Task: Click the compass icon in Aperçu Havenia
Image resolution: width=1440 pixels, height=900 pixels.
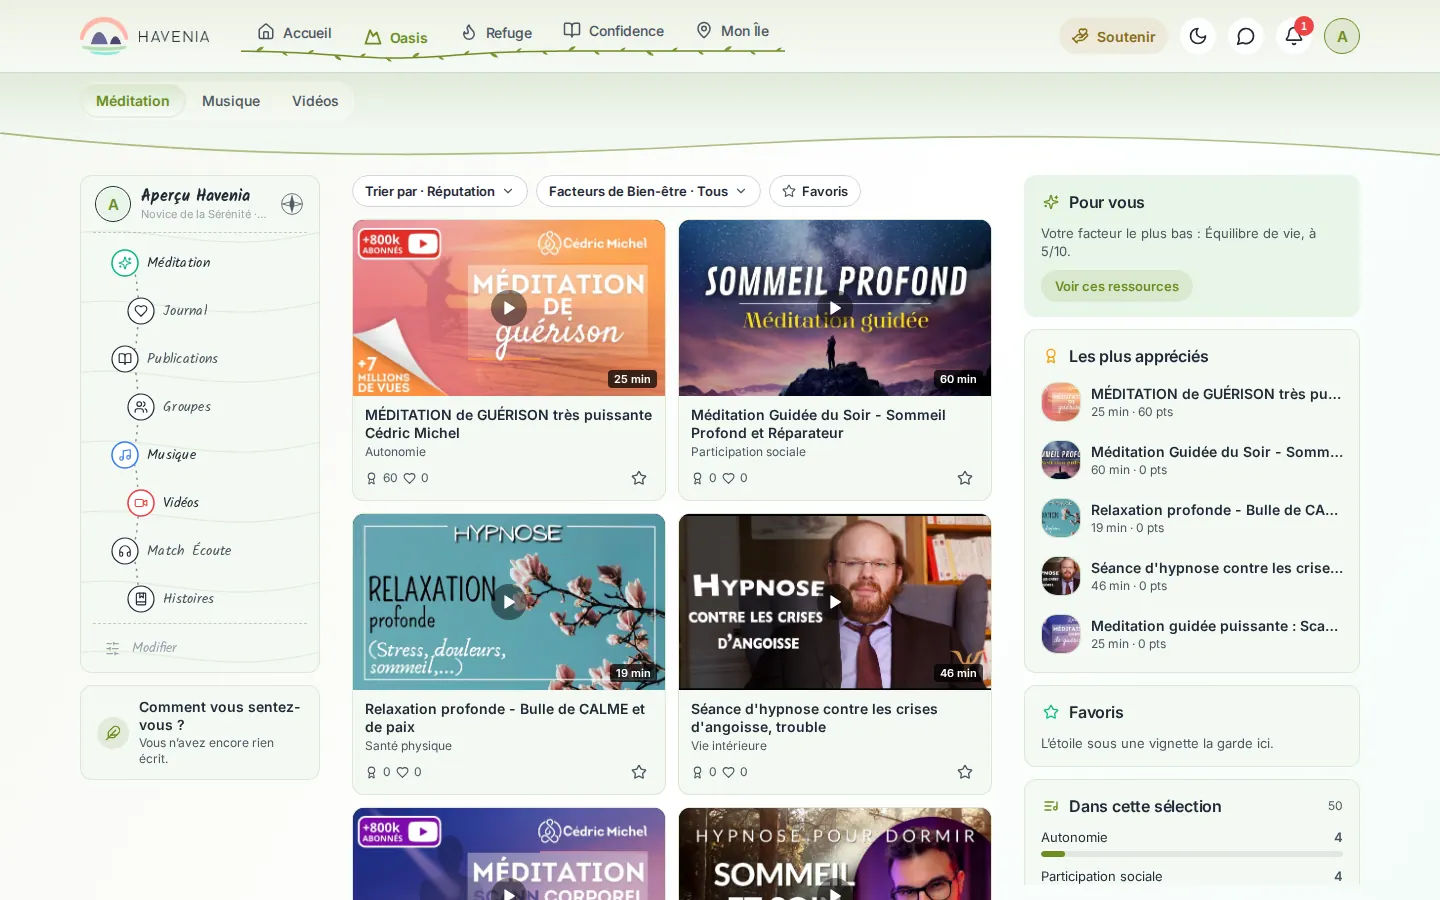Action: (292, 204)
